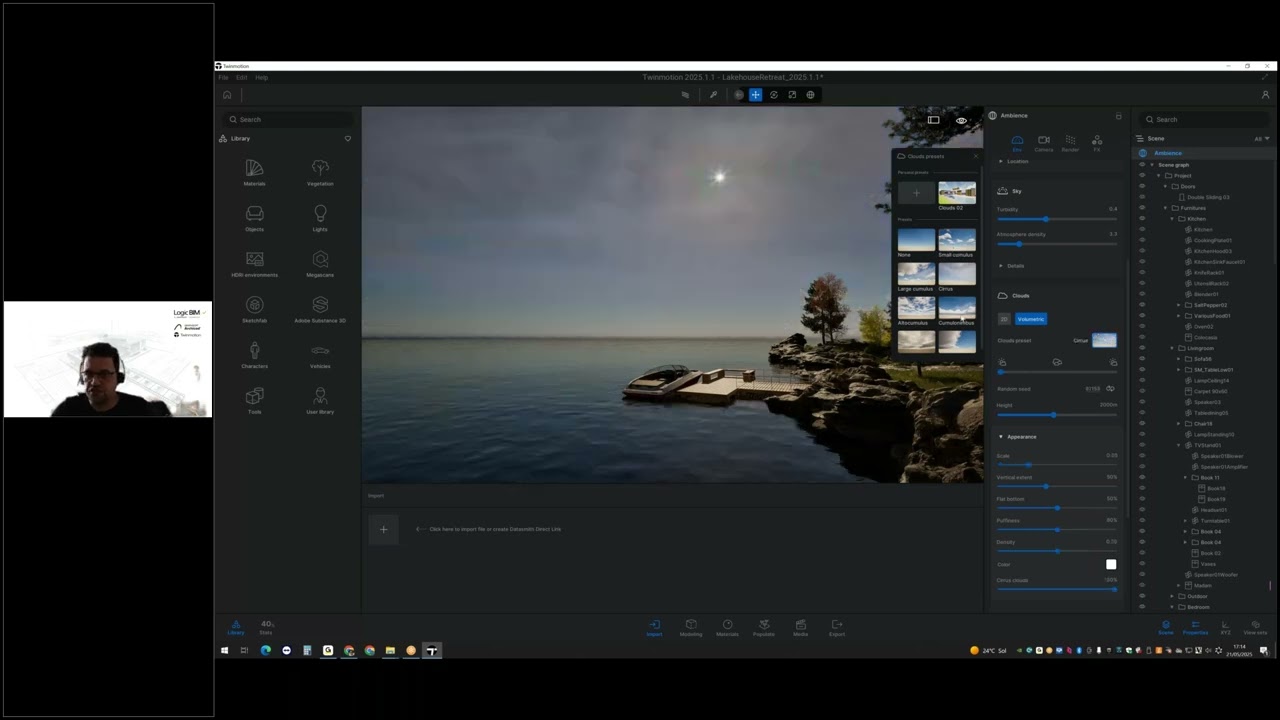
Task: Collapse the Appearance section
Action: click(x=1001, y=437)
